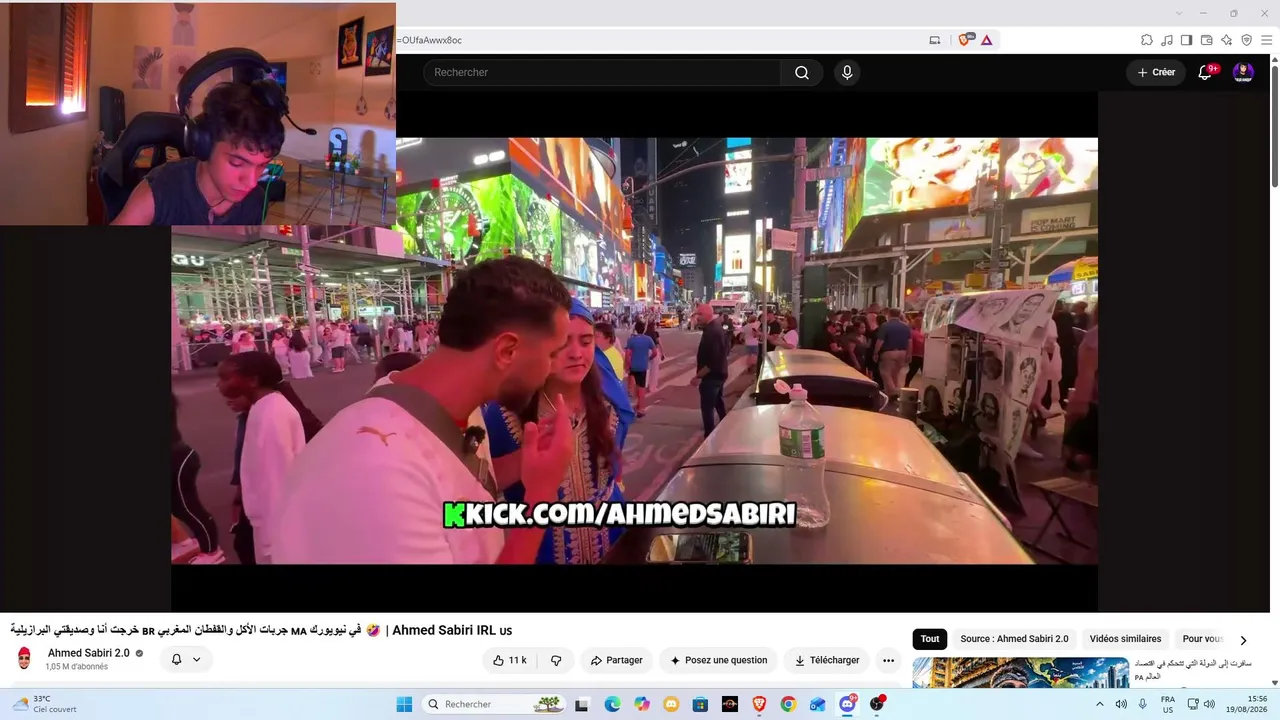1280x720 pixels.
Task: Open Brave browser taskbar icon
Action: [x=759, y=704]
